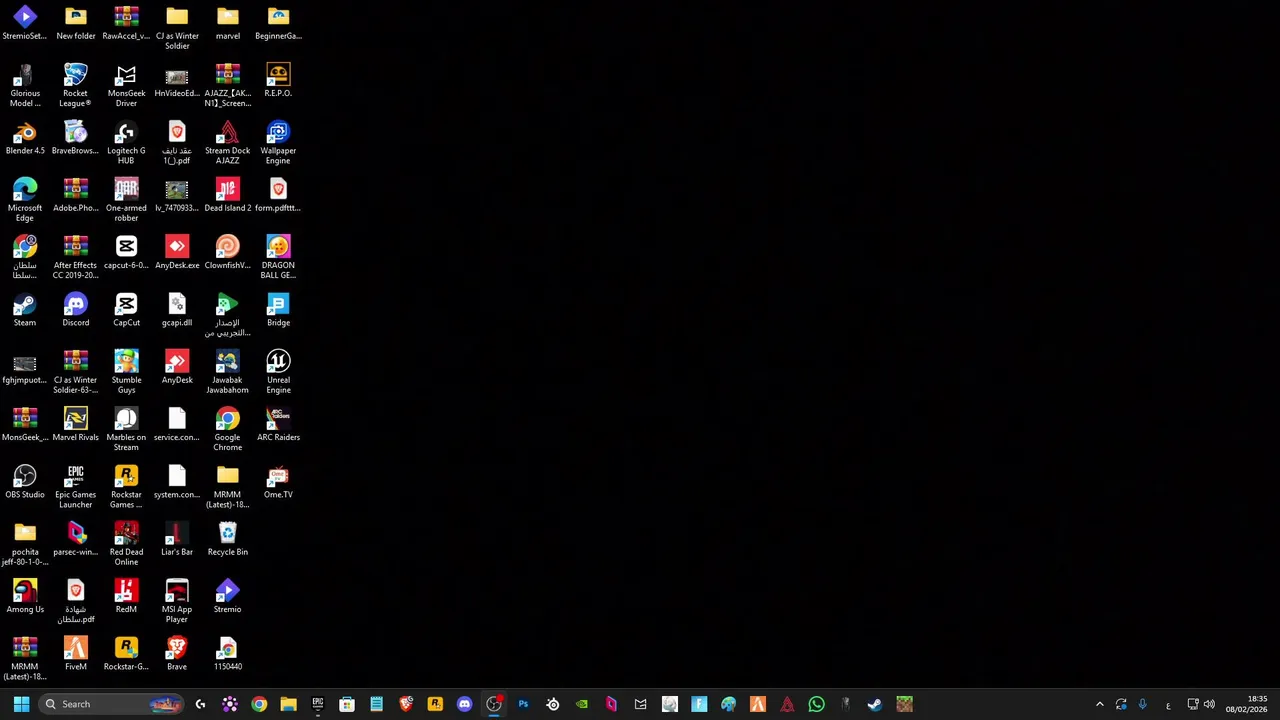Viewport: 1280px width, 720px height.
Task: Open Photoshop from the taskbar
Action: [523, 704]
